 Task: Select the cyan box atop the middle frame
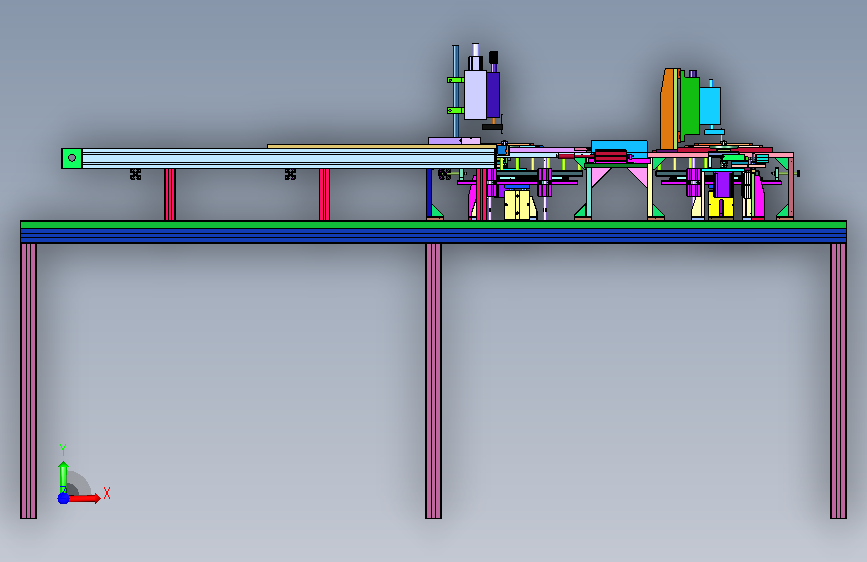coord(619,147)
